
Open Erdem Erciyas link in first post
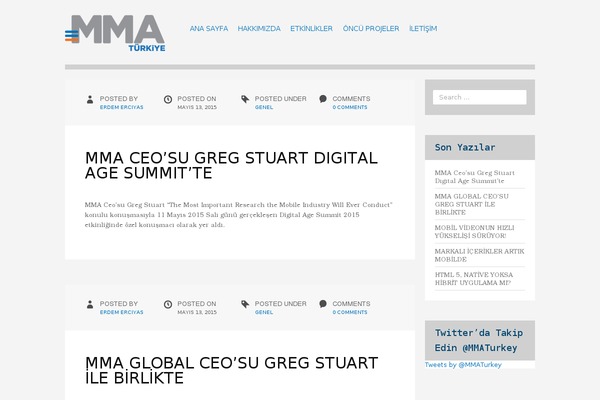[122, 108]
